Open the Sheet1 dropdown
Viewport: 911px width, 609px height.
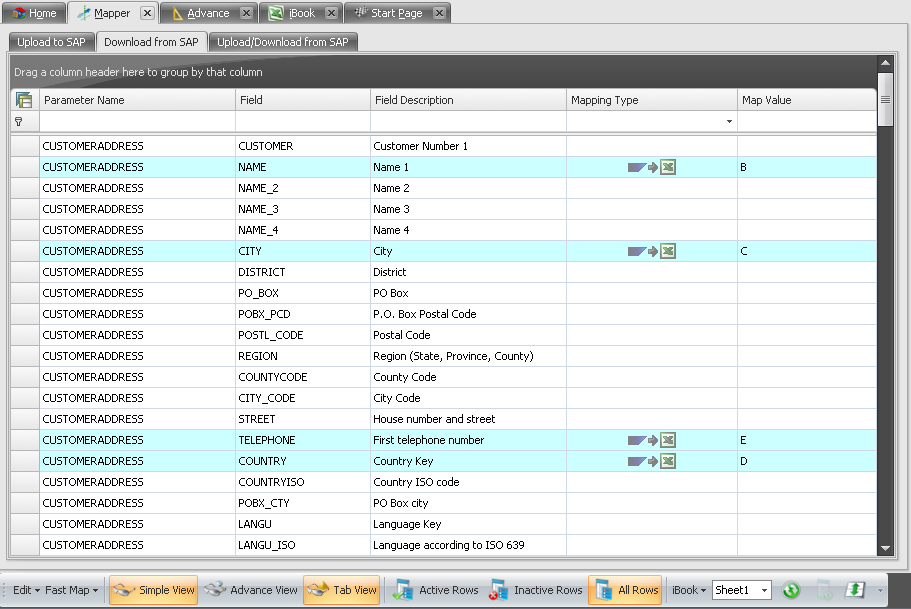click(x=764, y=590)
